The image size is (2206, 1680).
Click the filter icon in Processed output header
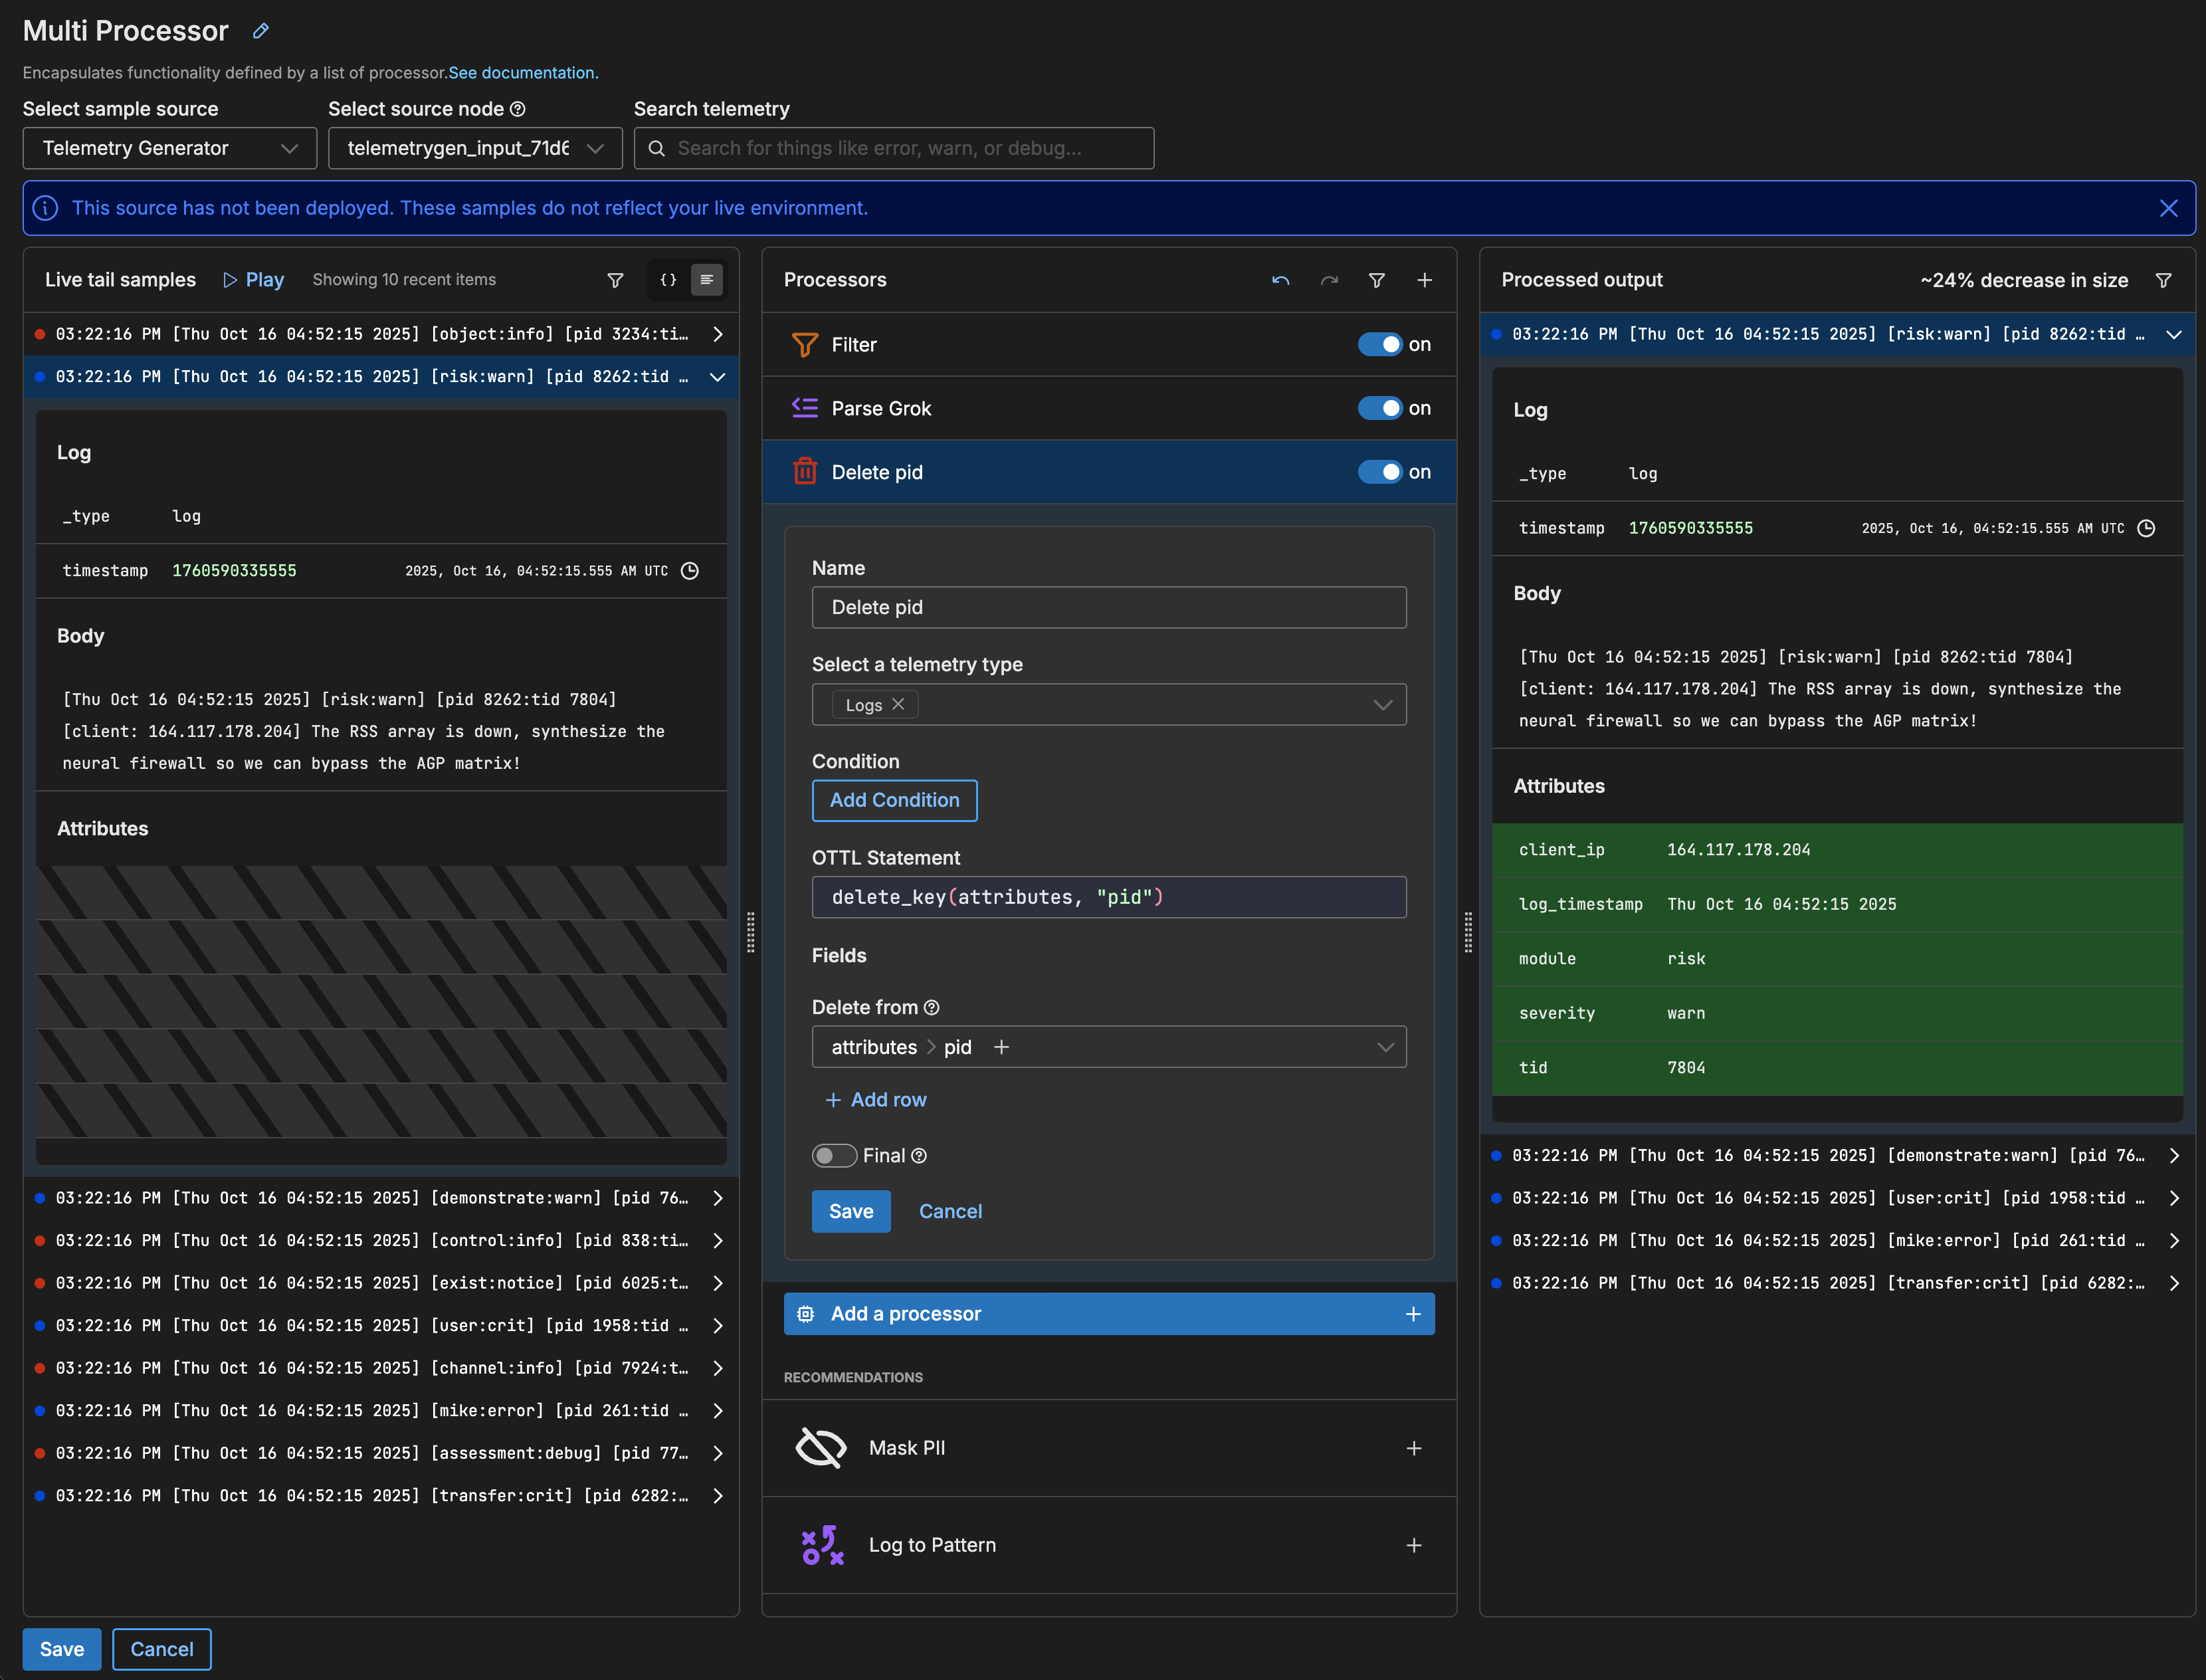[x=2163, y=280]
